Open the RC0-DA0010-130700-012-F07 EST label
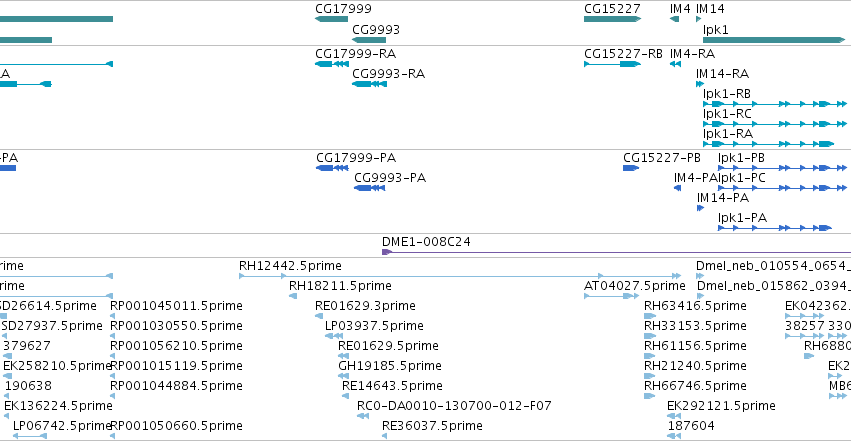Viewport: 851px width, 441px height. click(454, 406)
